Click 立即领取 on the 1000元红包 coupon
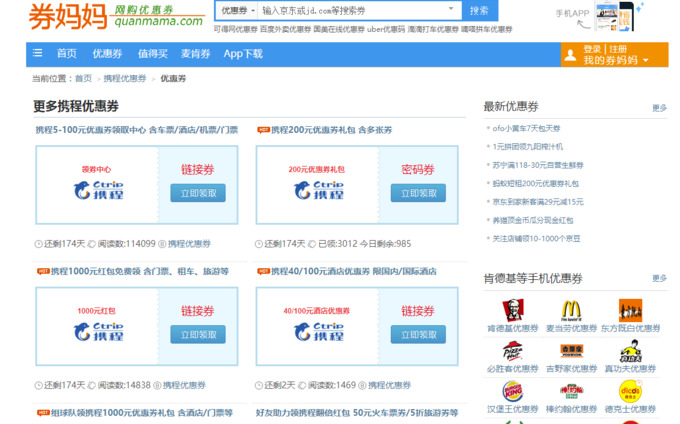The image size is (680, 424). tap(198, 334)
